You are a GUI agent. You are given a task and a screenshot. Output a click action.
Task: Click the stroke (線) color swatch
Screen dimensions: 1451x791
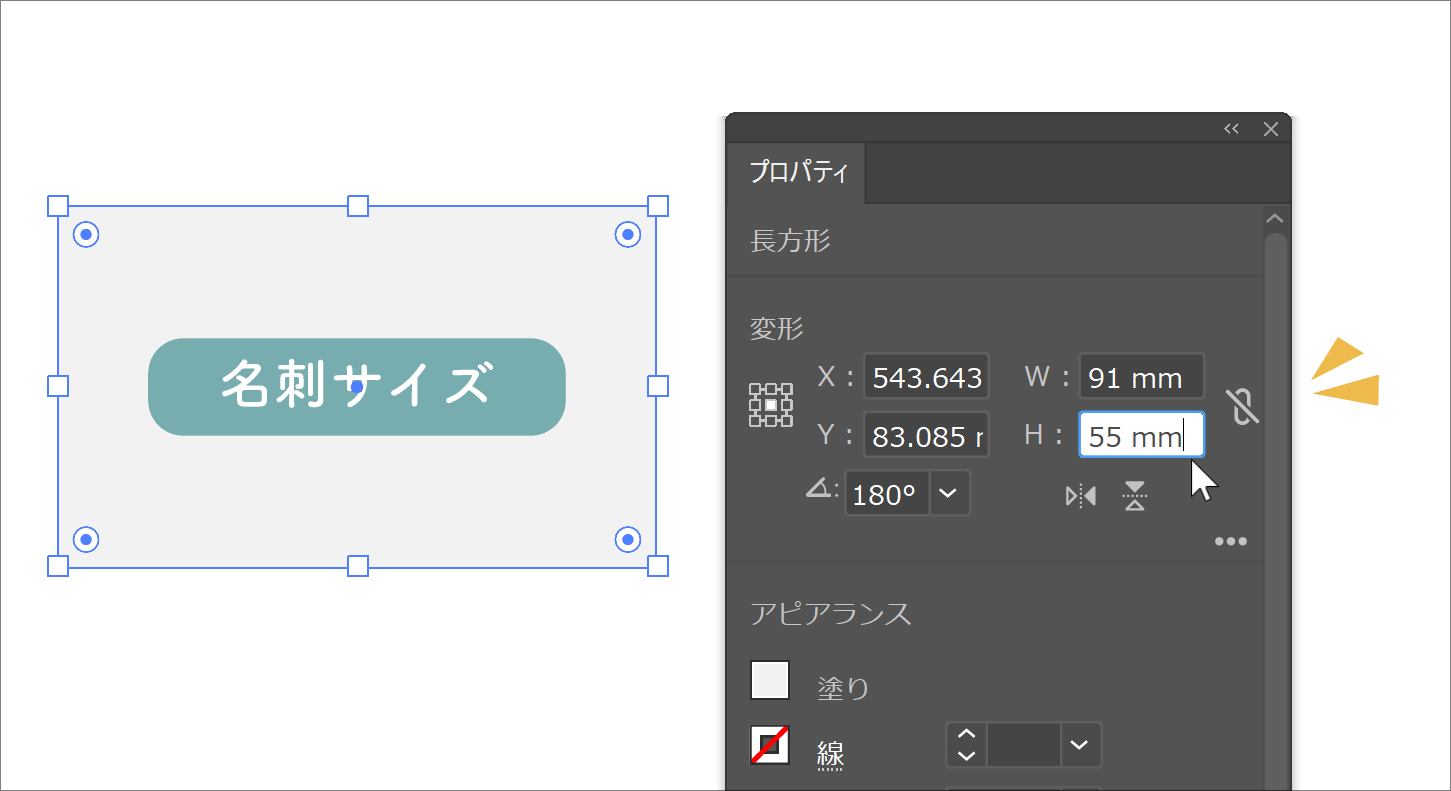coord(770,745)
